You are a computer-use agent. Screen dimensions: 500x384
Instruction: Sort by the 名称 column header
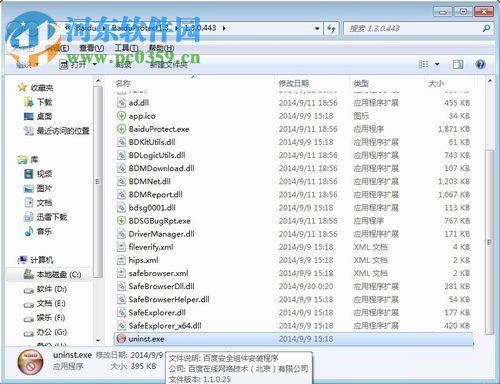[123, 83]
